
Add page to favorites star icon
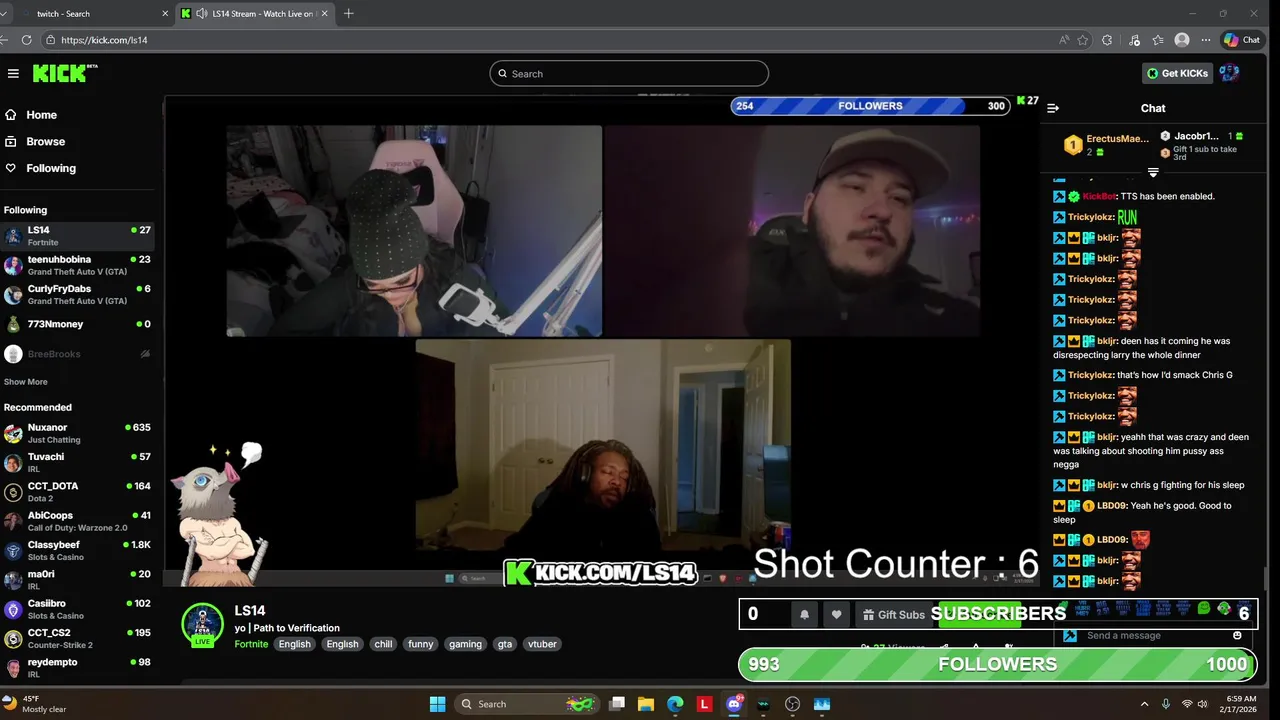coord(1083,40)
